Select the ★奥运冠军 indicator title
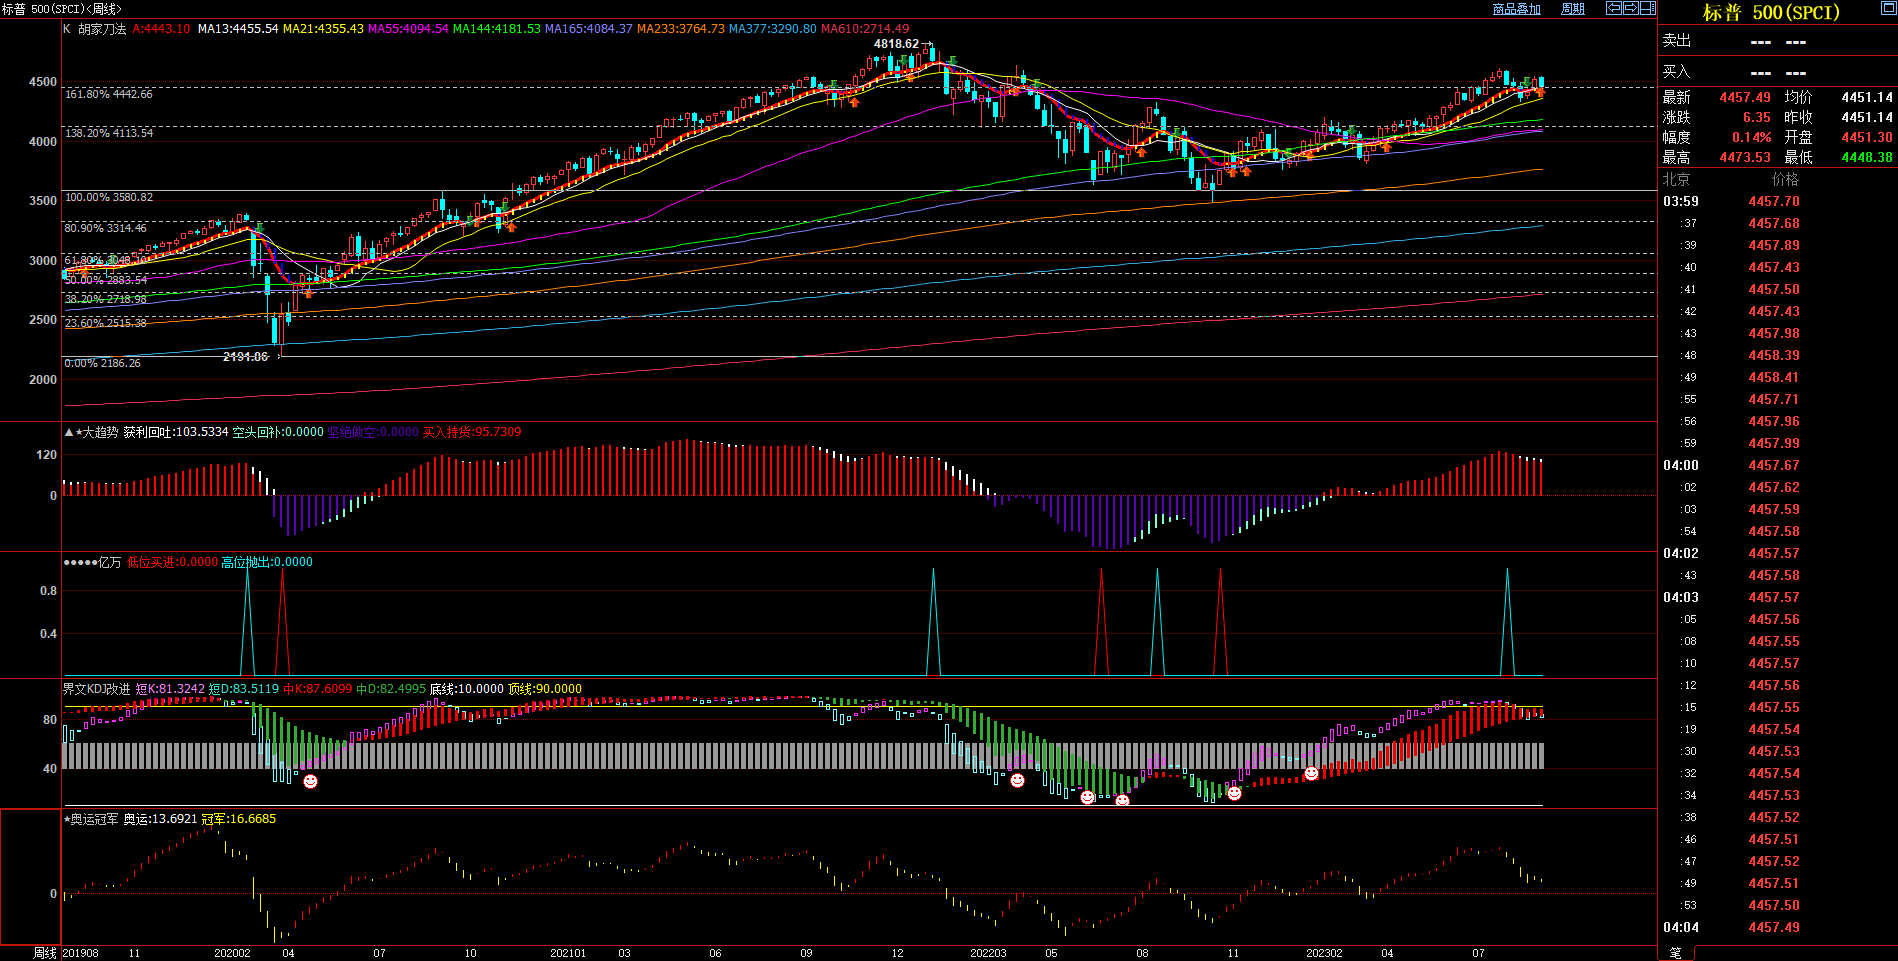The image size is (1898, 961). 91,819
